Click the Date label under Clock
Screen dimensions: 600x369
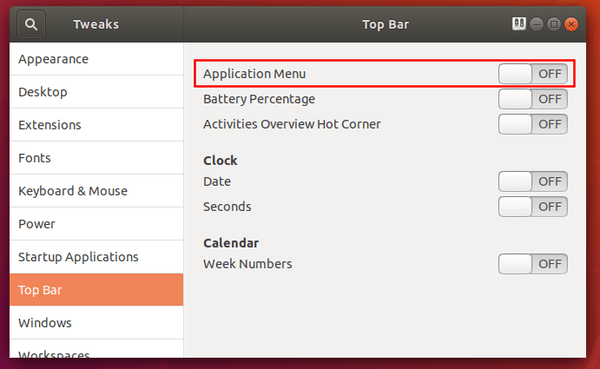[x=217, y=181]
